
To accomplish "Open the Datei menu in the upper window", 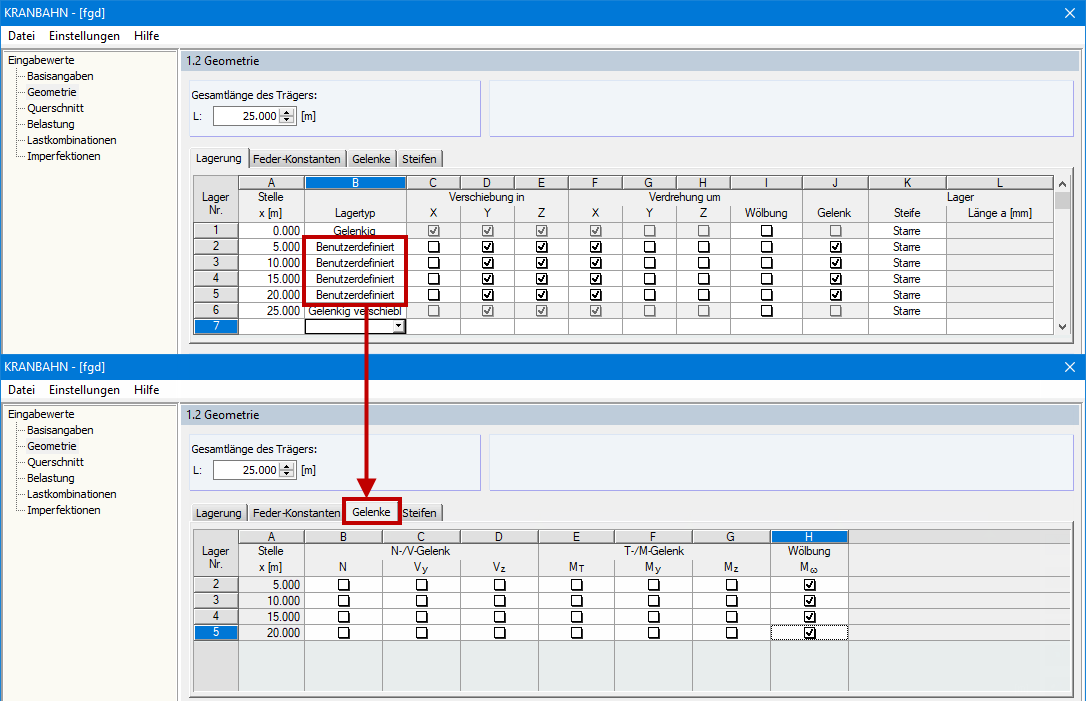I will pyautogui.click(x=21, y=36).
